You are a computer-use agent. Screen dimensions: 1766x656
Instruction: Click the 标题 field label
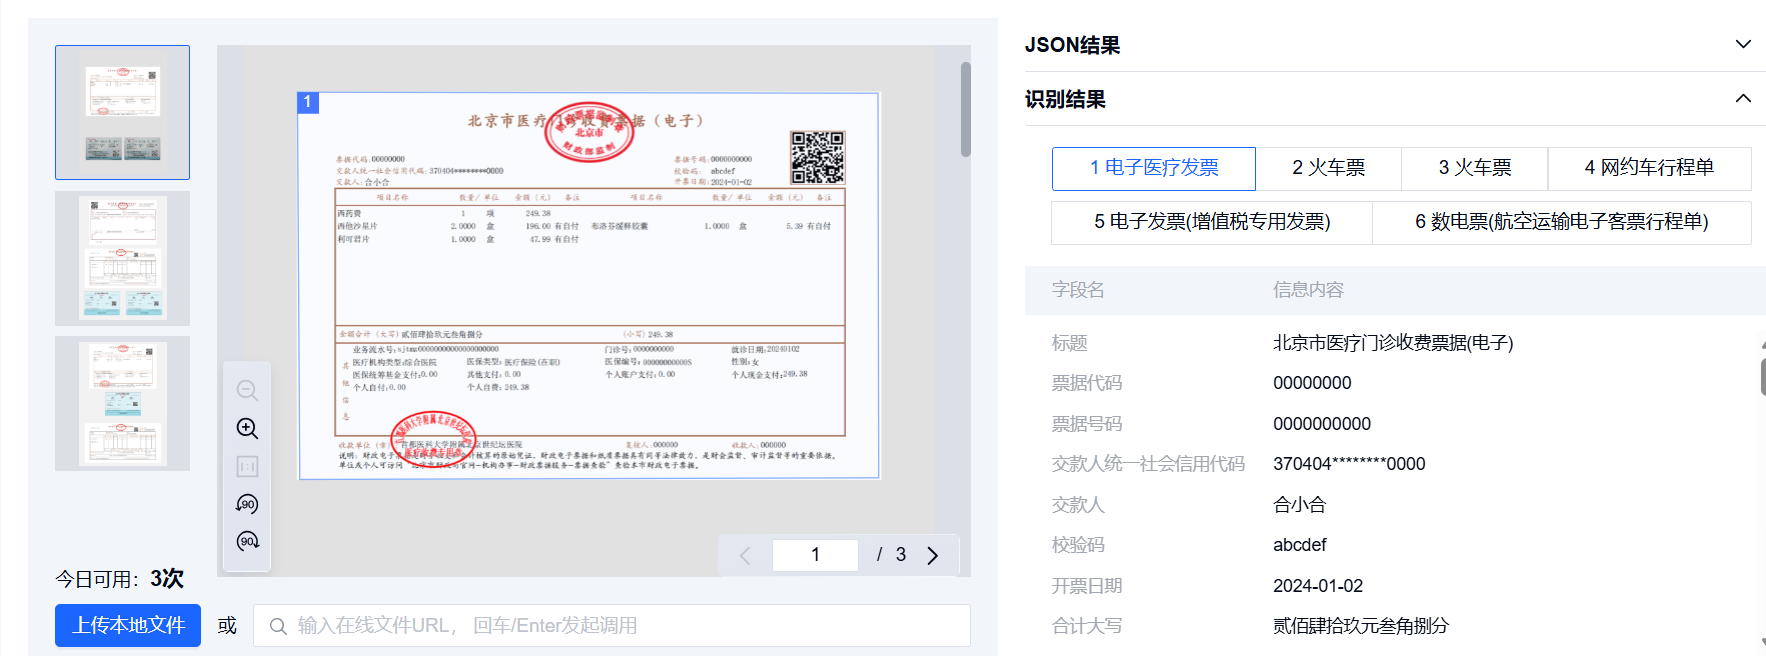click(x=1070, y=343)
